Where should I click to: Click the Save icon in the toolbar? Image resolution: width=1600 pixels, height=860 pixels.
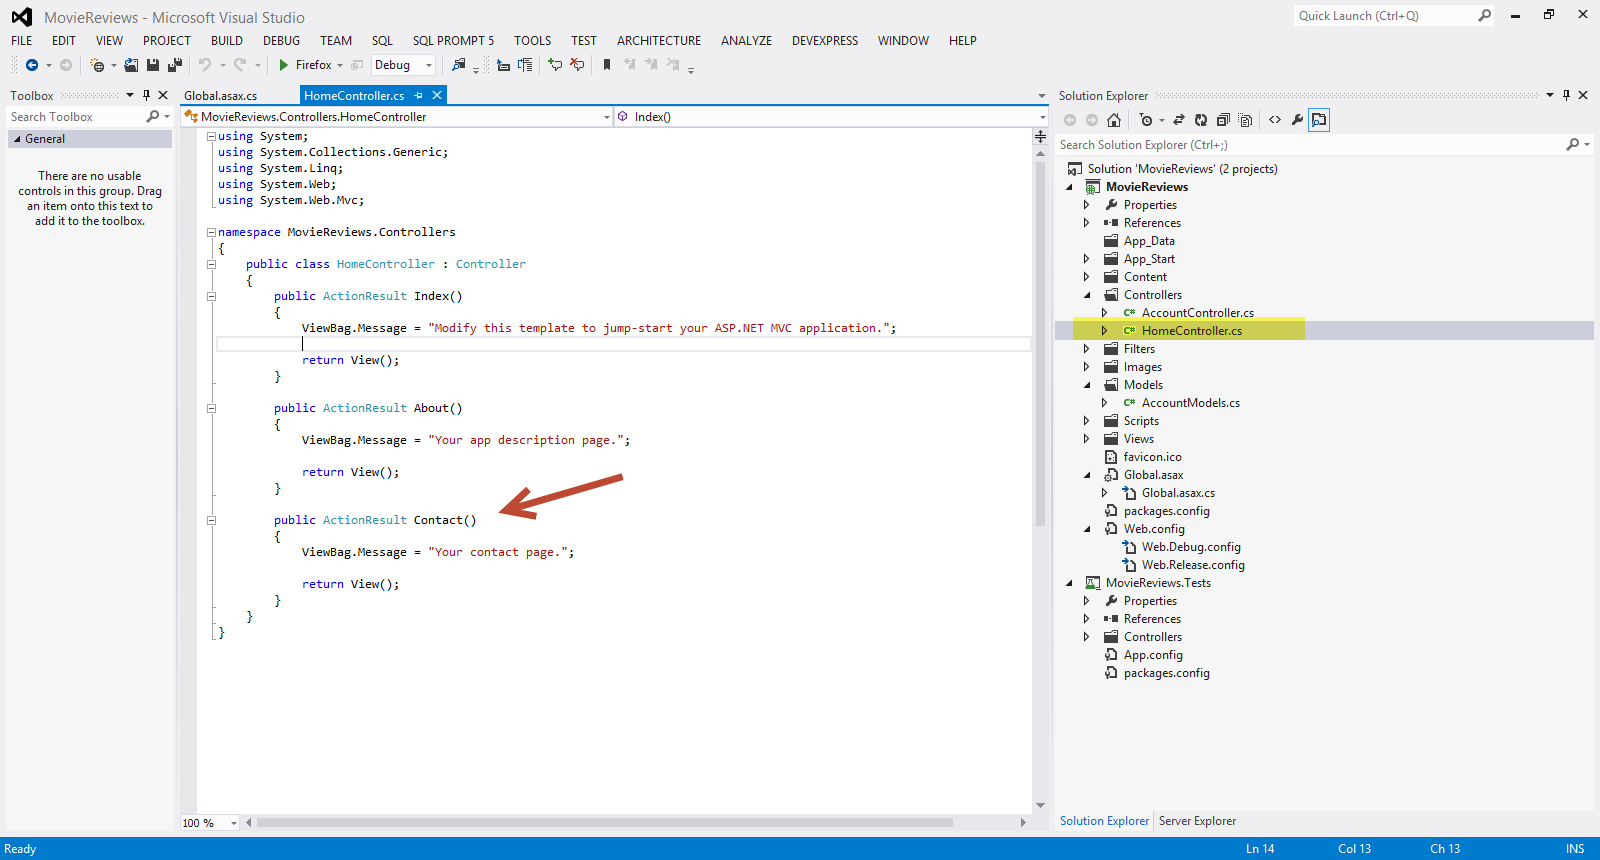[153, 65]
